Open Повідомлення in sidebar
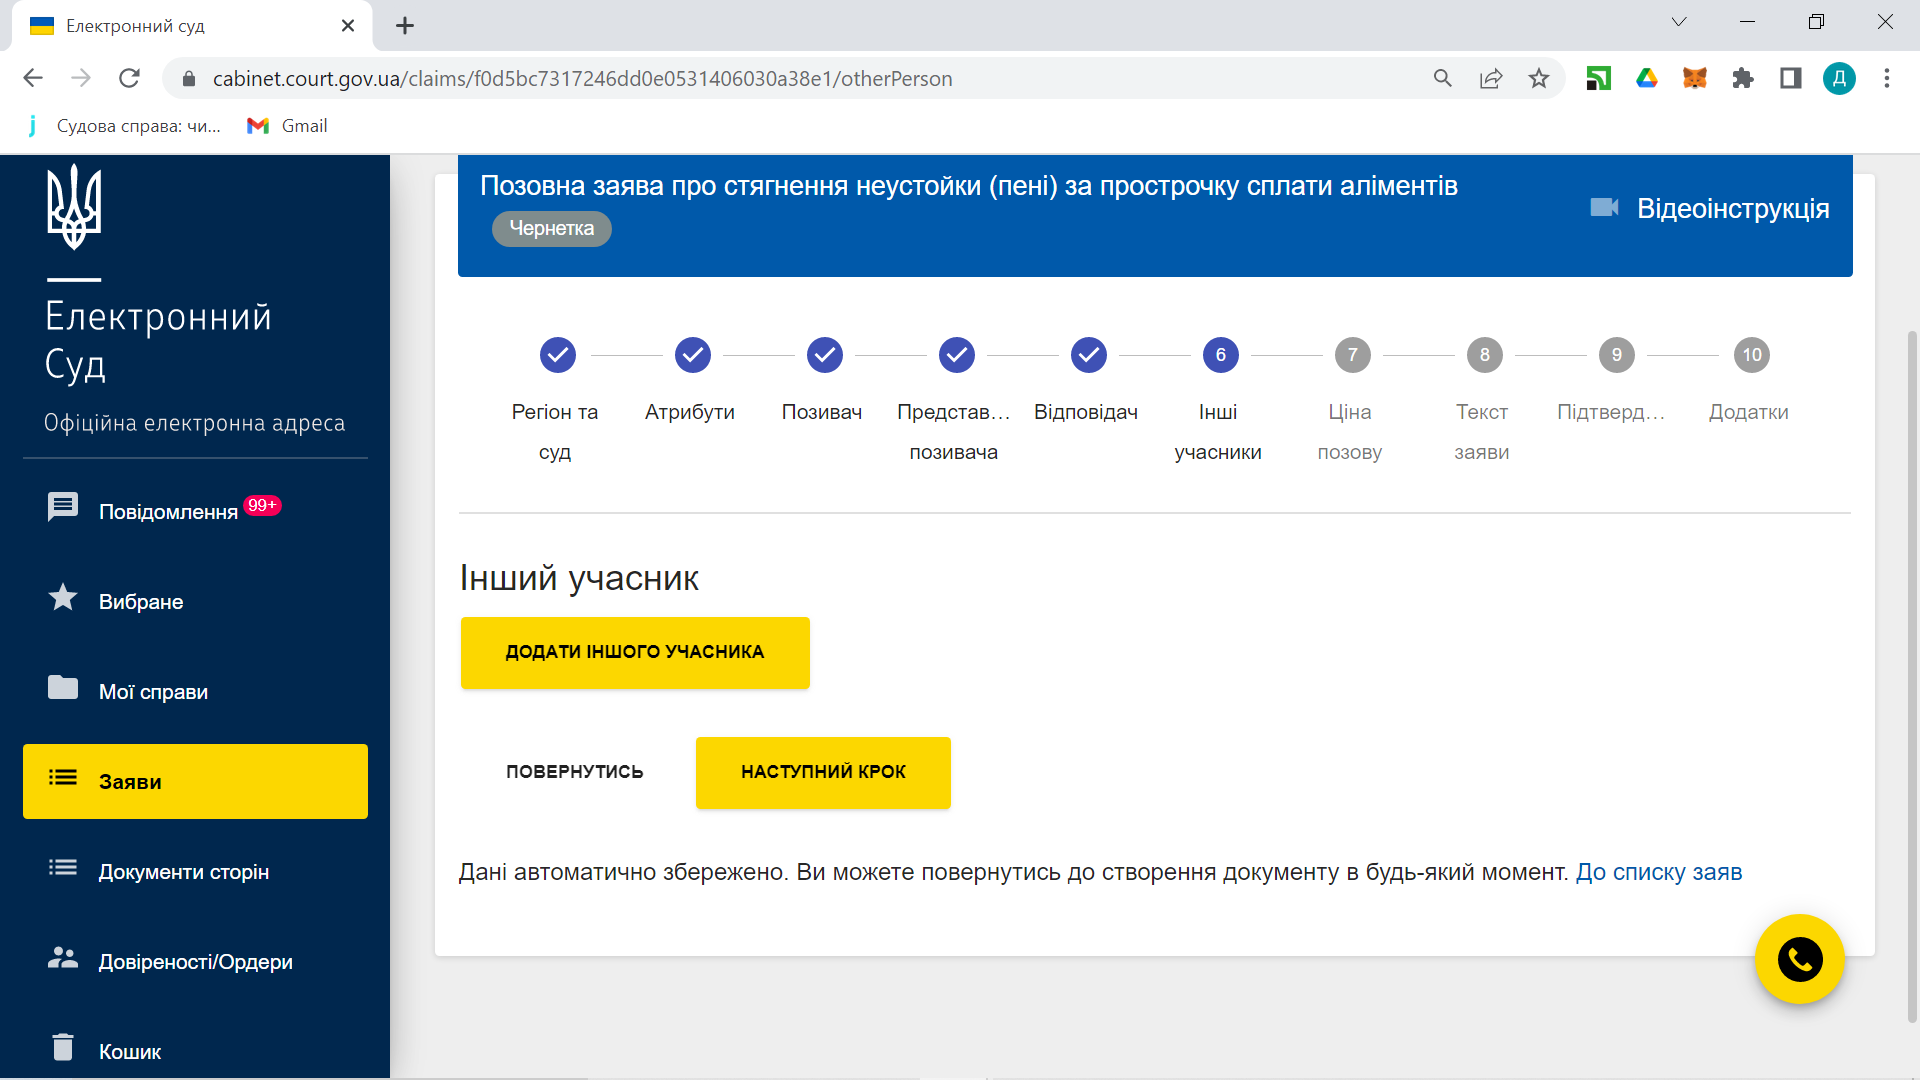 [x=168, y=511]
